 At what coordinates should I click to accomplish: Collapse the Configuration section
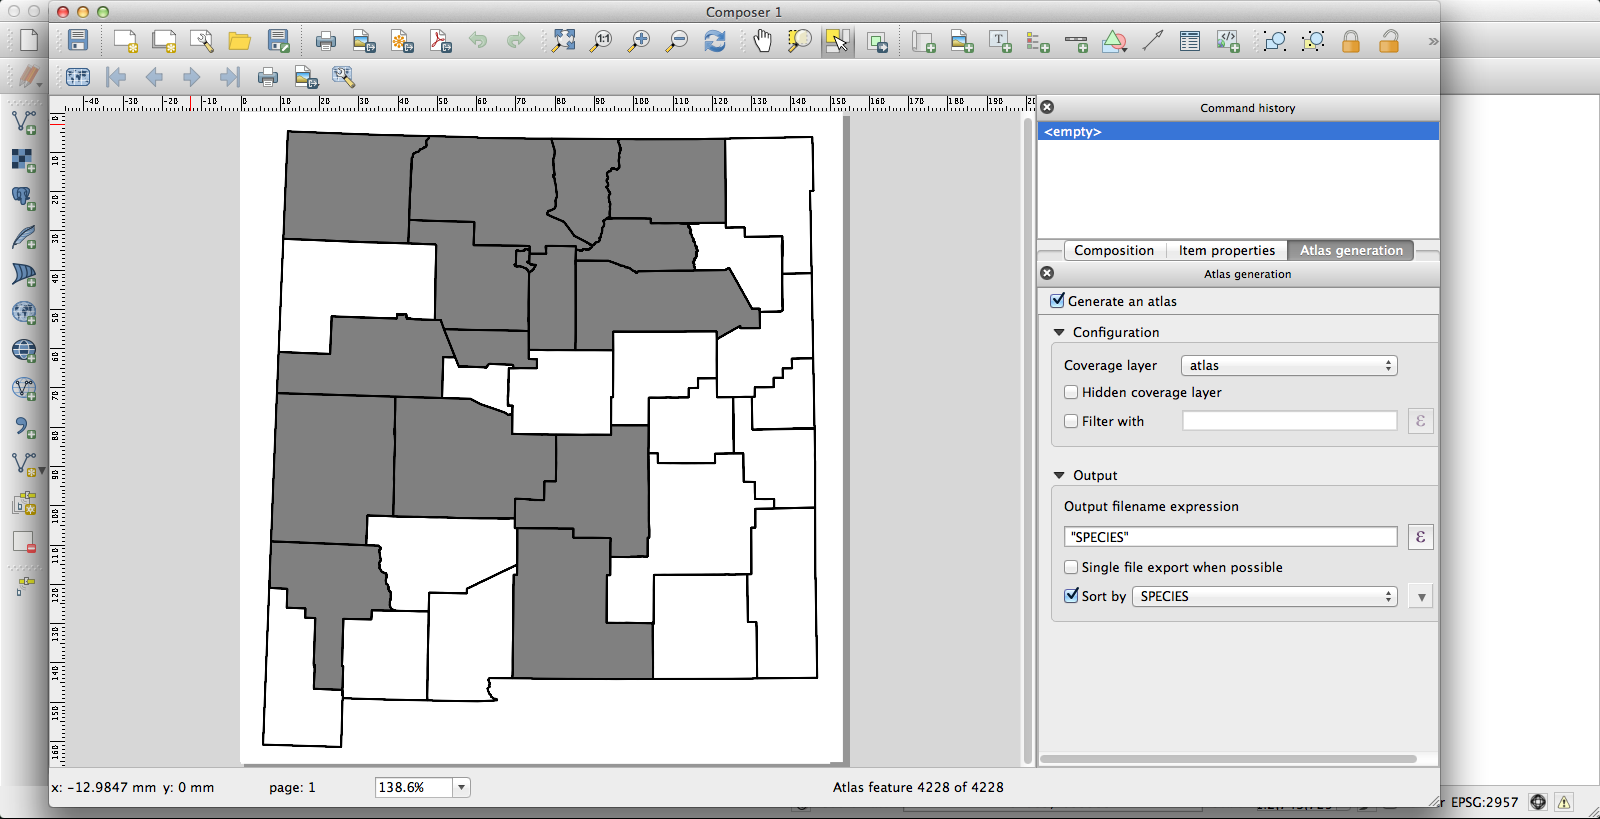pyautogui.click(x=1059, y=332)
